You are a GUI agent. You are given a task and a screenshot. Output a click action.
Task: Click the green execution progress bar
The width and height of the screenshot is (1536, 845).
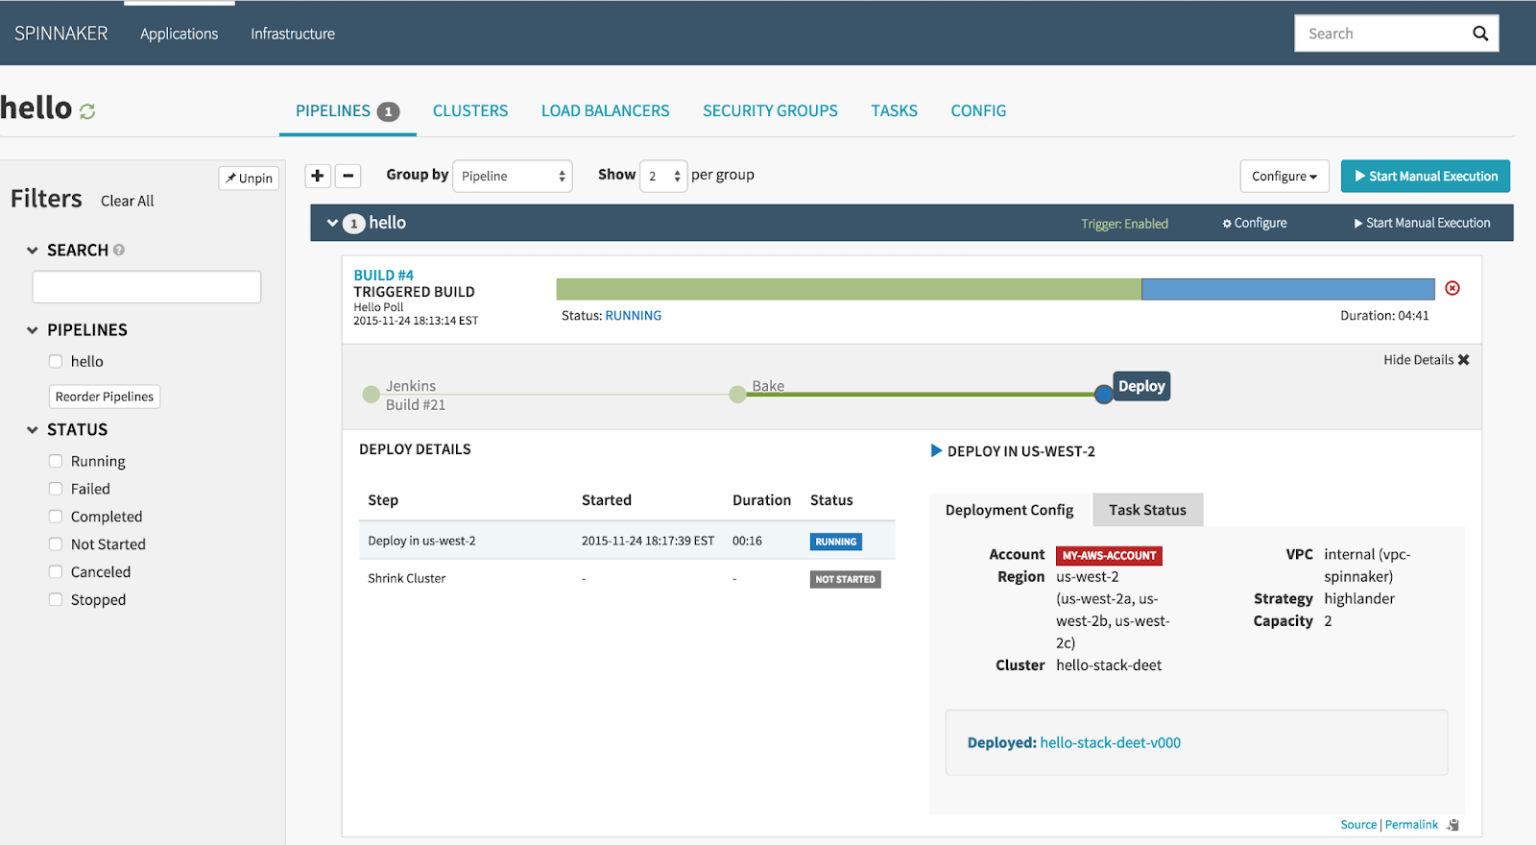point(848,288)
